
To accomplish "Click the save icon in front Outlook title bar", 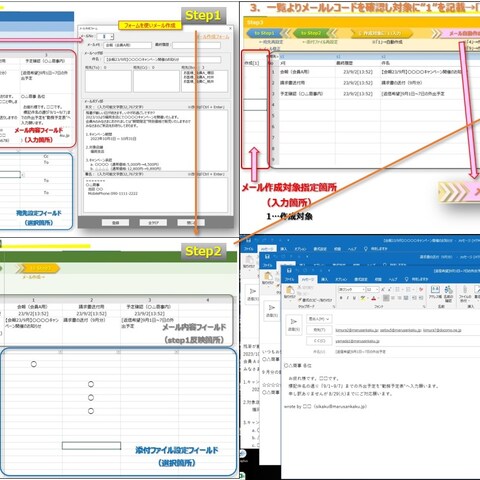I will (289, 270).
